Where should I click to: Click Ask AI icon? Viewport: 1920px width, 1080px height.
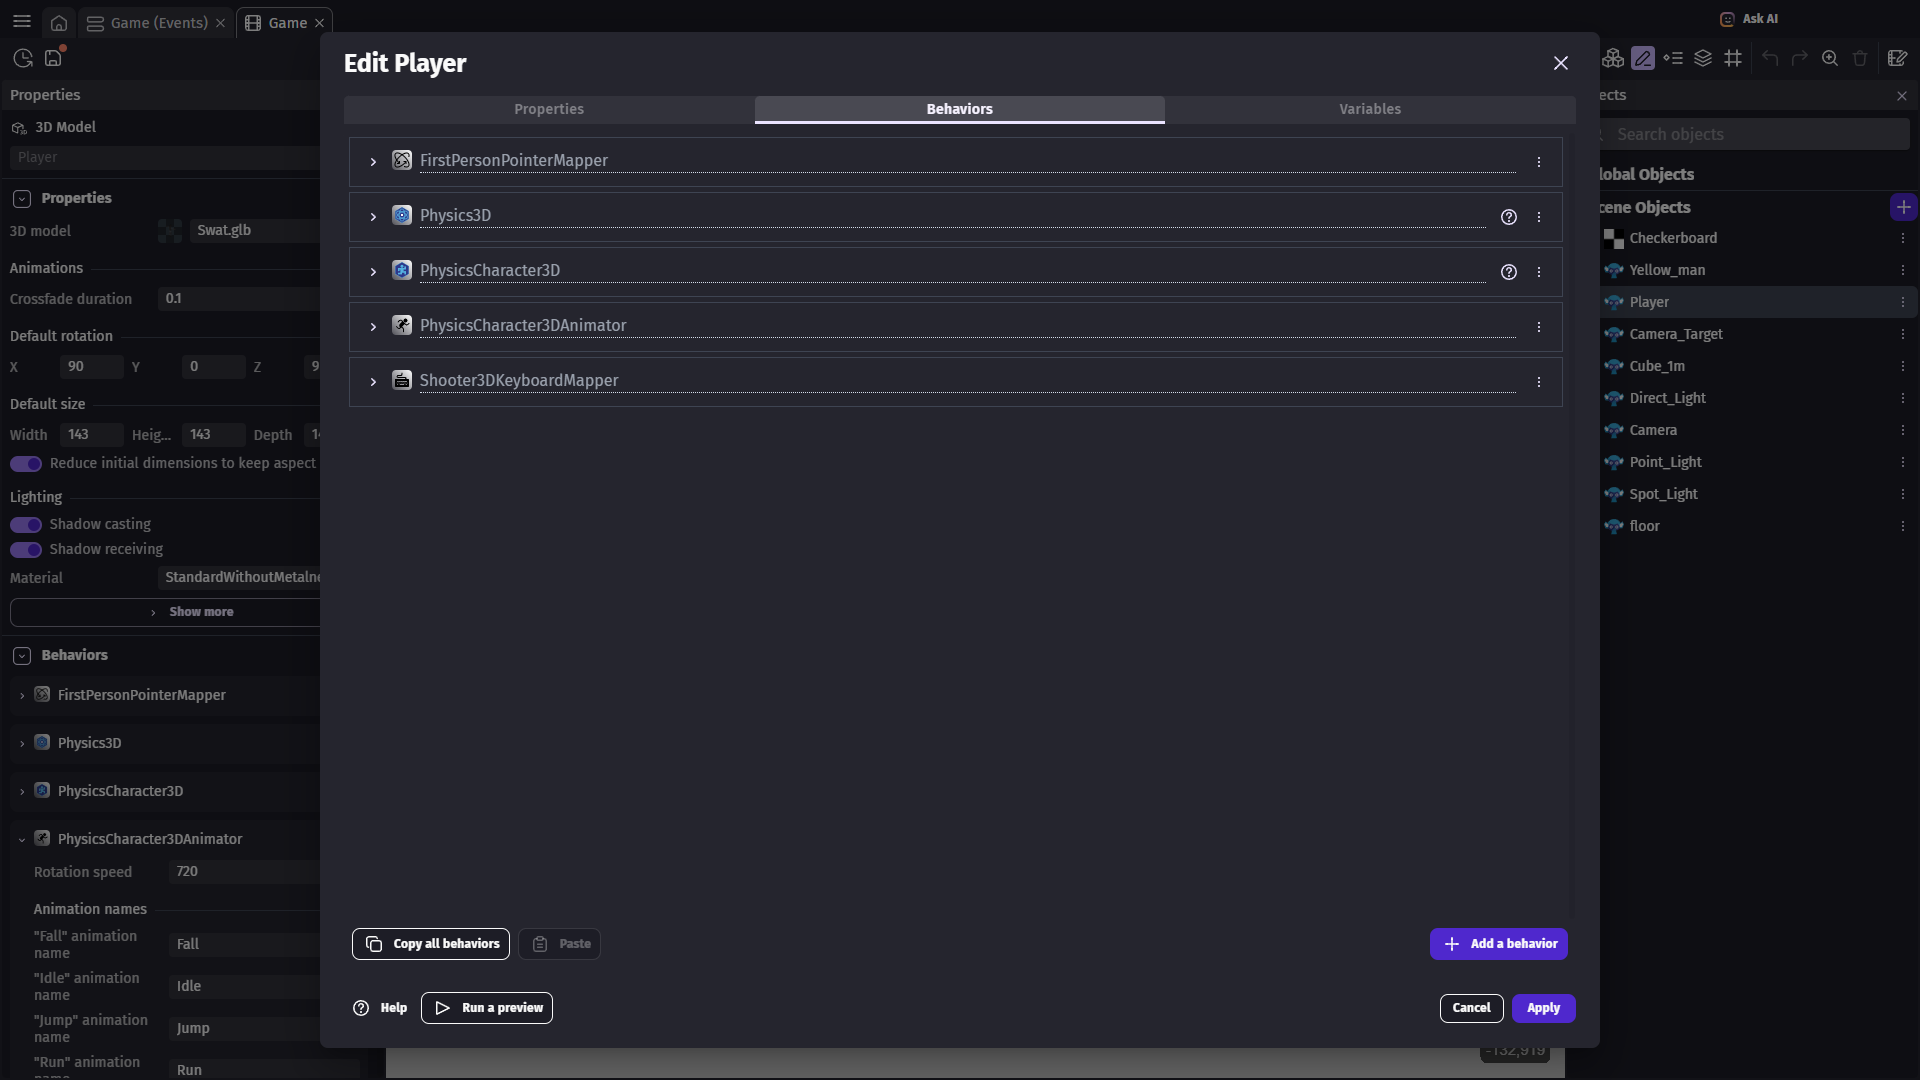tap(1727, 19)
